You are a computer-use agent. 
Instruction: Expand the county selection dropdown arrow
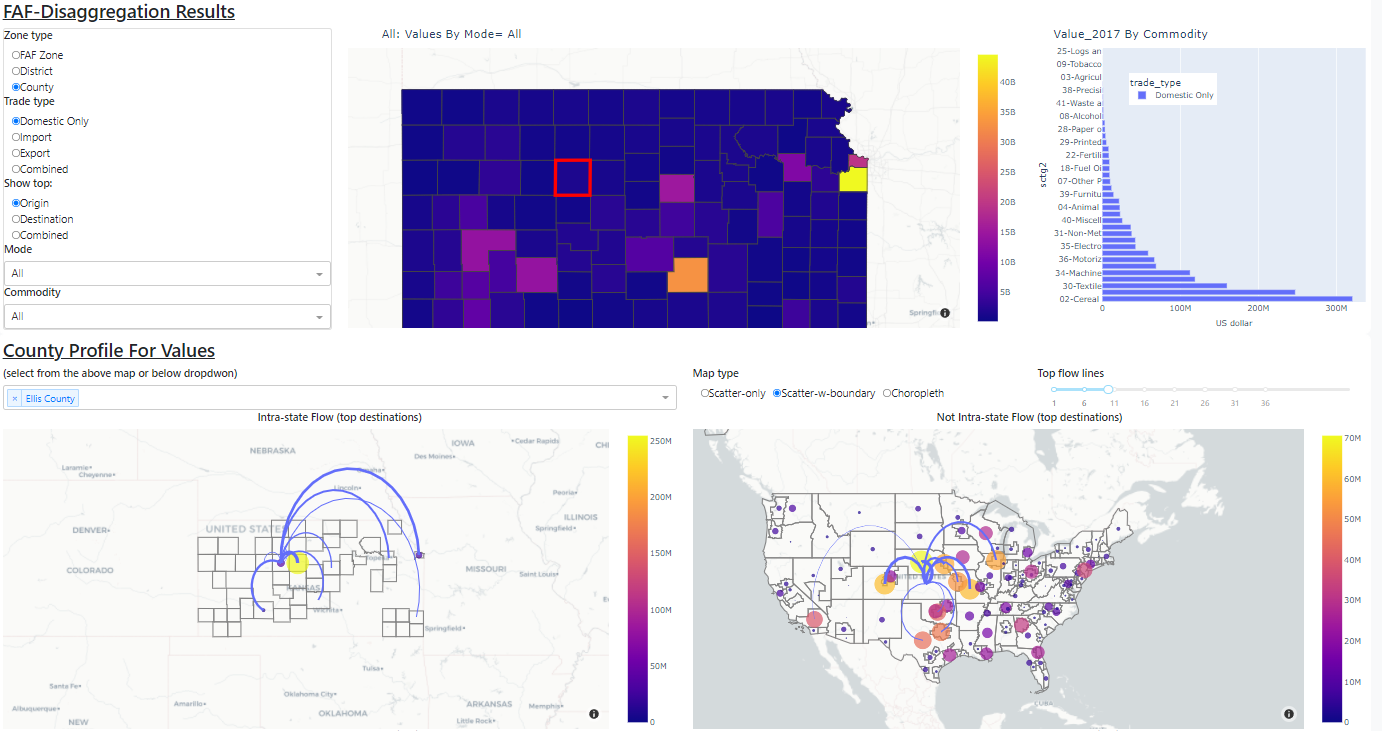pyautogui.click(x=666, y=399)
